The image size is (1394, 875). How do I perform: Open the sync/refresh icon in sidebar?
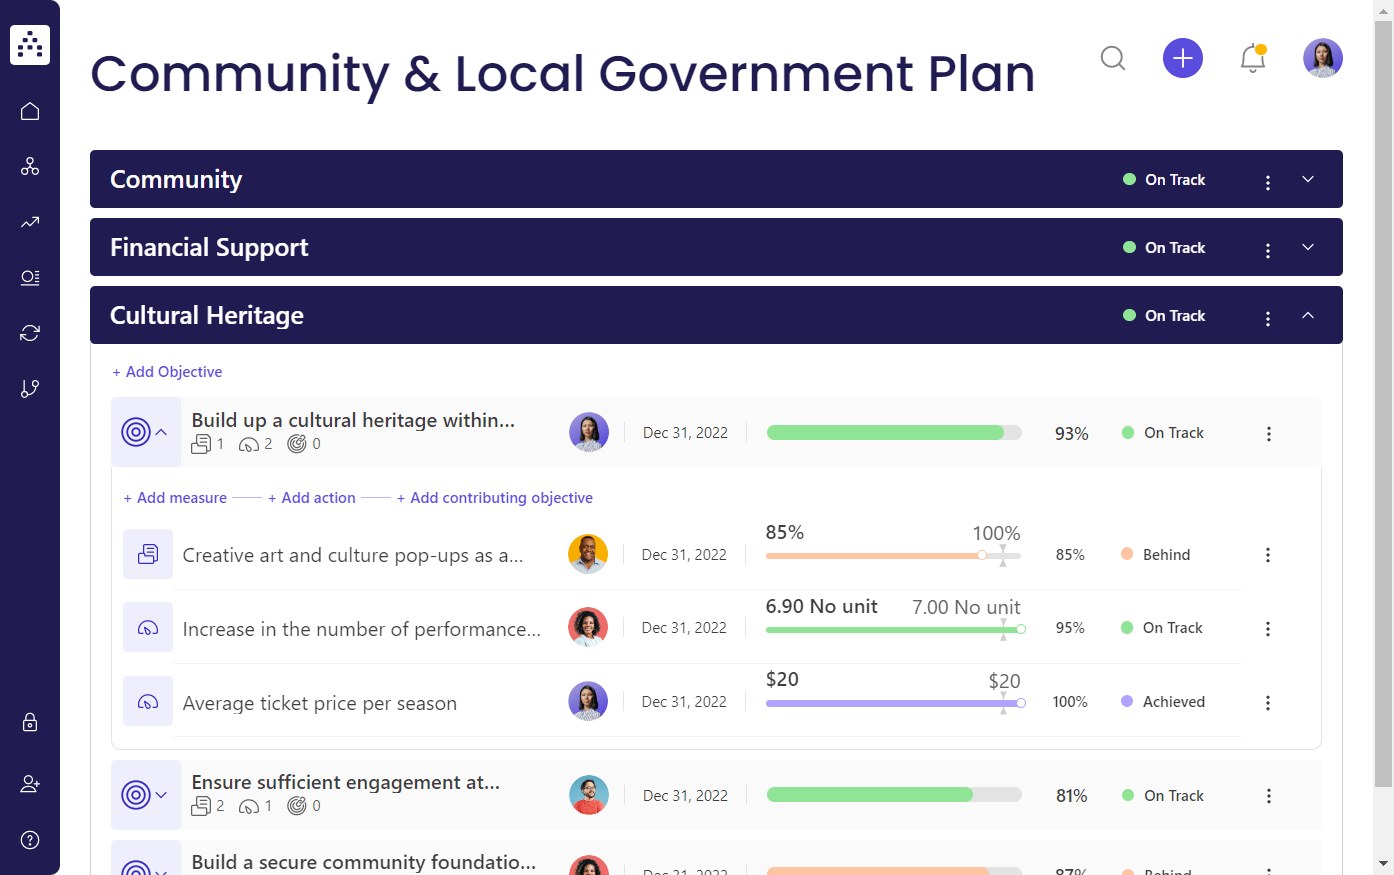pyautogui.click(x=30, y=332)
